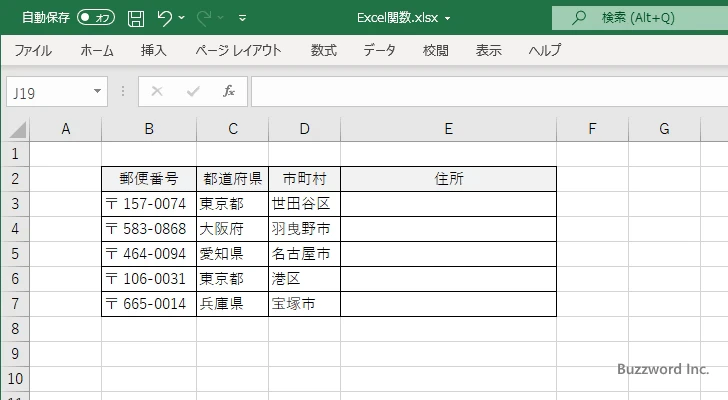
Task: Select column B header
Action: tap(149, 129)
